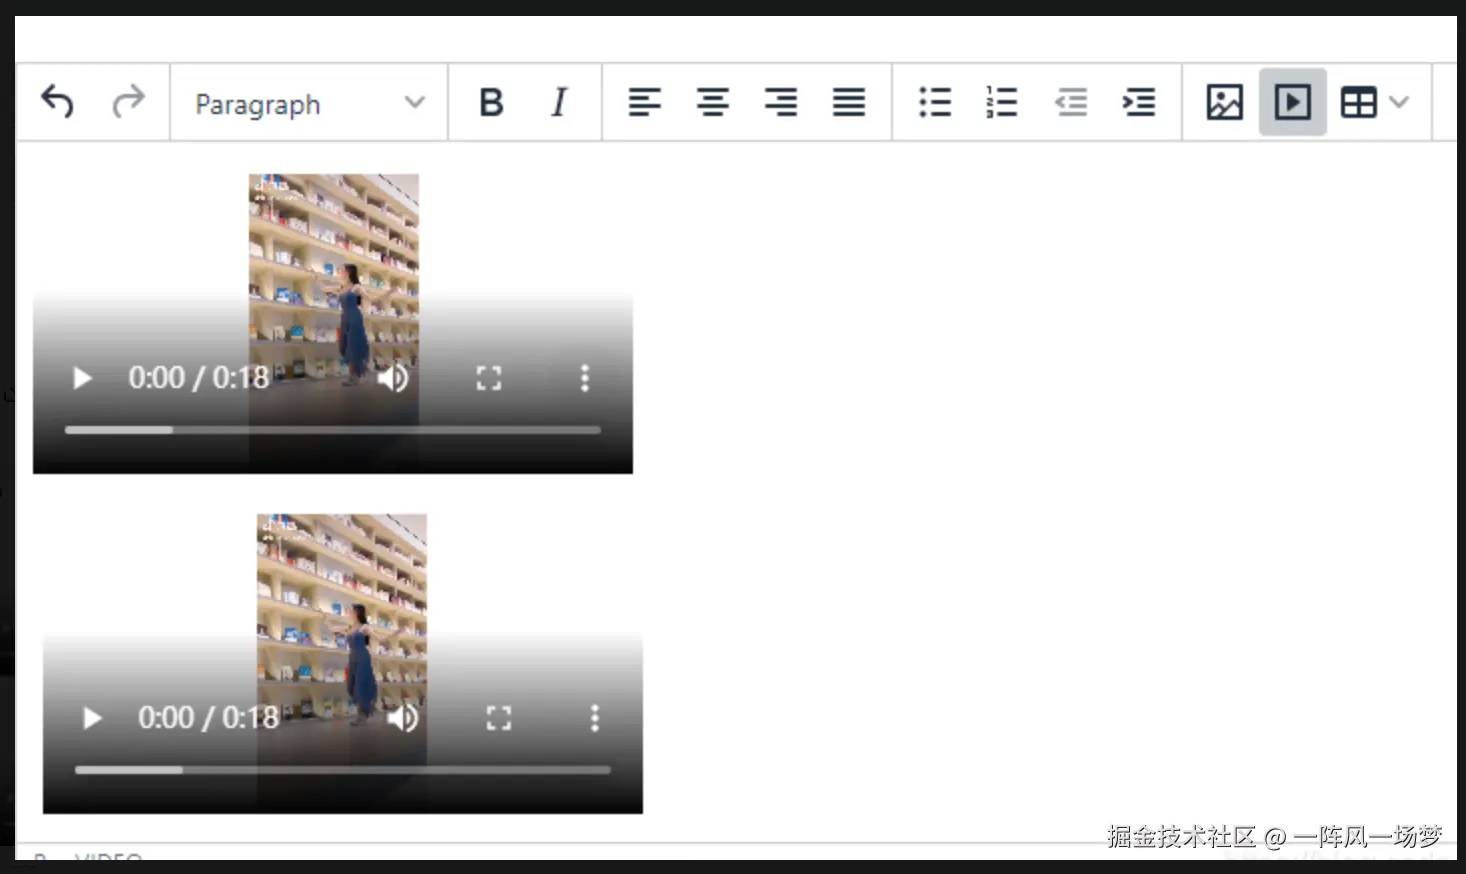The height and width of the screenshot is (874, 1466).
Task: Increase indent
Action: [1139, 102]
